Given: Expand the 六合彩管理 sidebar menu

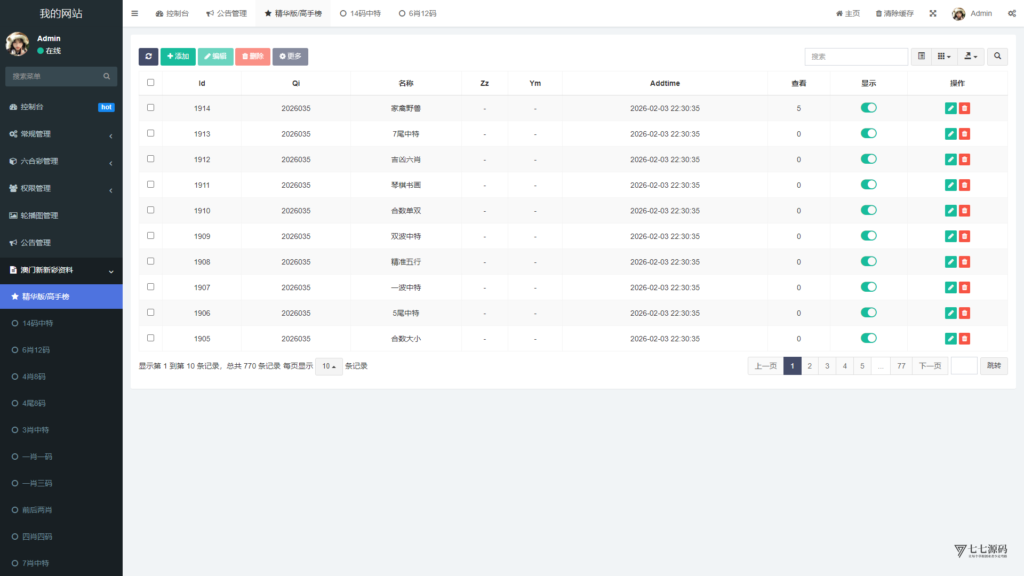Looking at the screenshot, I should pos(60,161).
